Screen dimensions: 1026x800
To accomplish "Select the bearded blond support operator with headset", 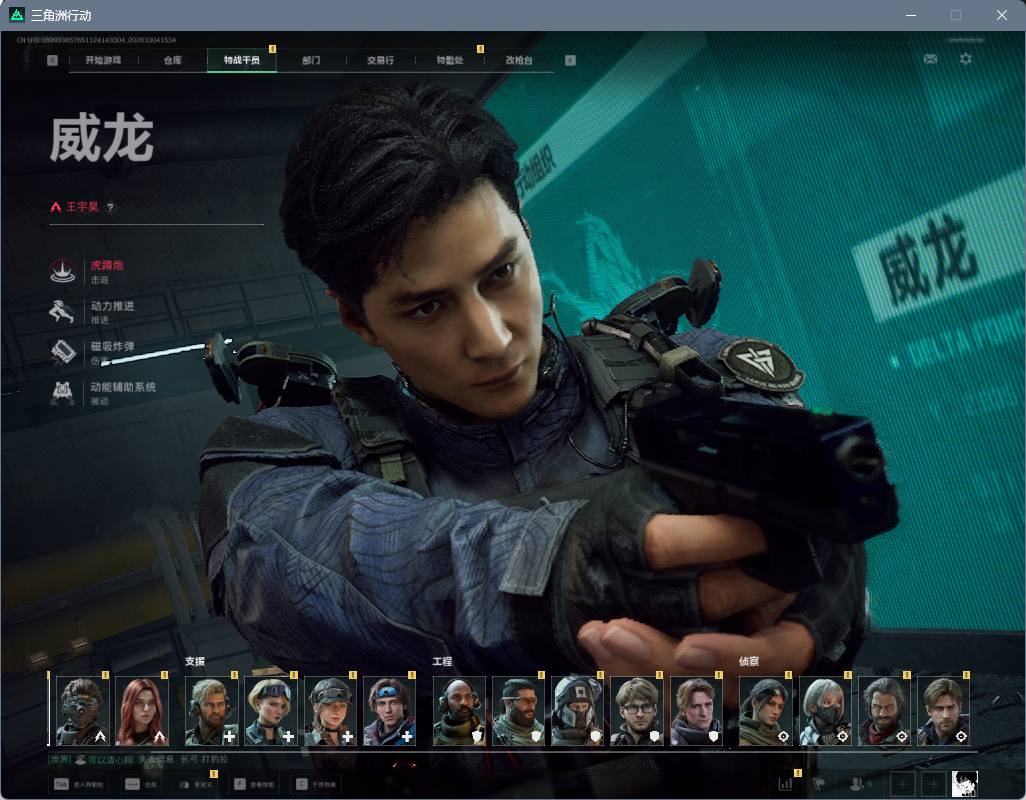I will [x=212, y=711].
